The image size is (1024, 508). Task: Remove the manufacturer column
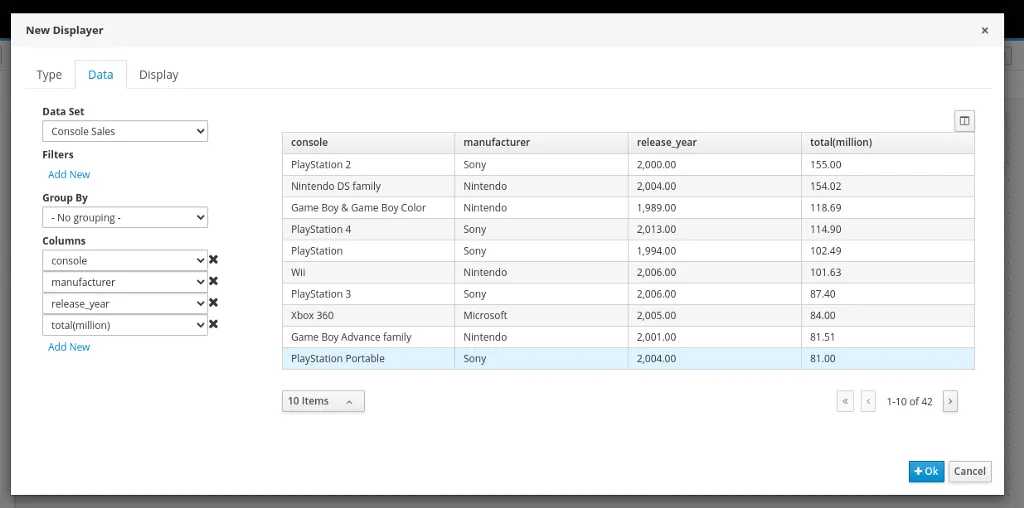pyautogui.click(x=213, y=281)
